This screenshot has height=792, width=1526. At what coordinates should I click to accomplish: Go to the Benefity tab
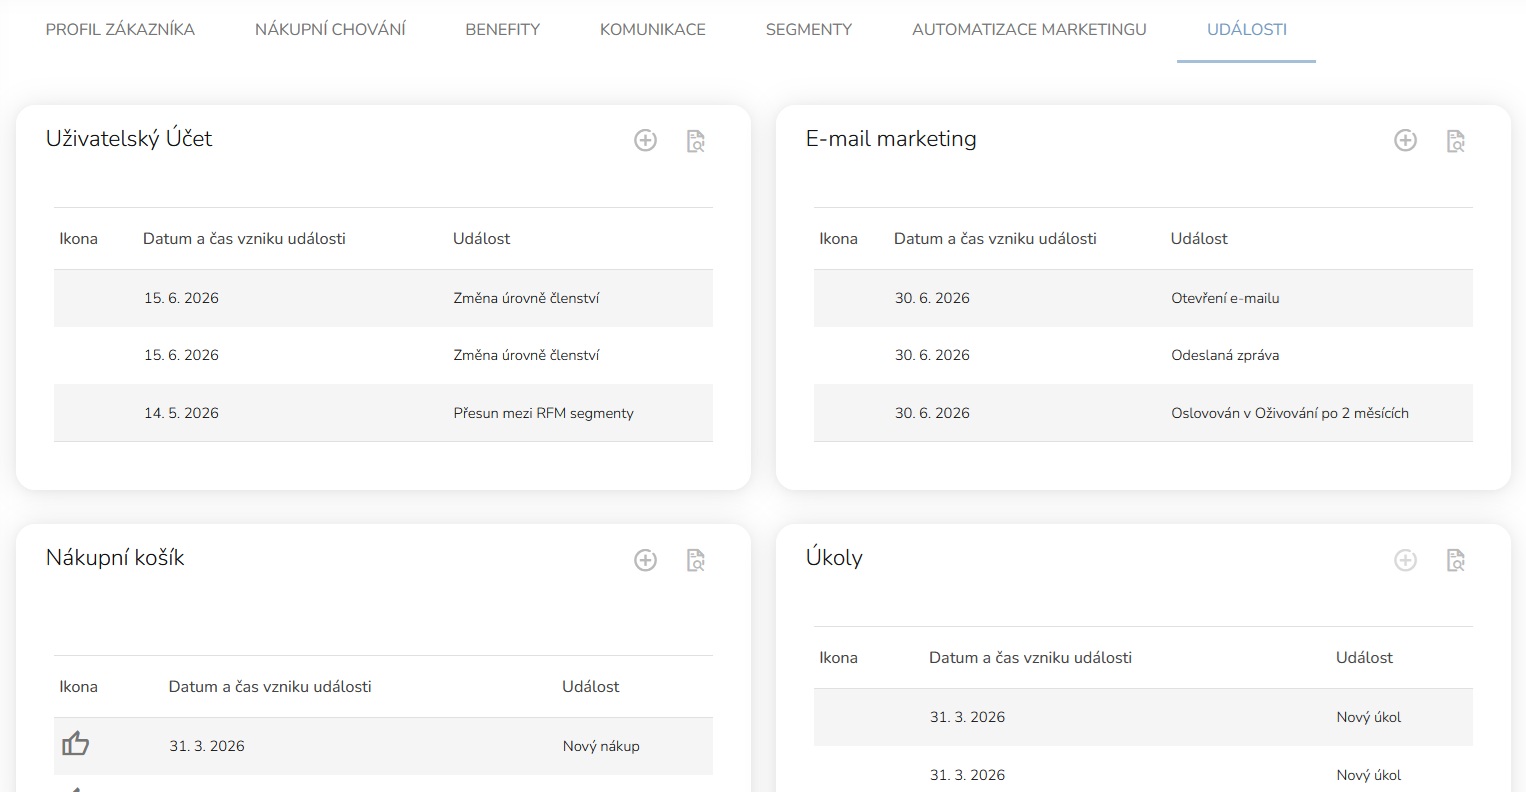point(502,30)
